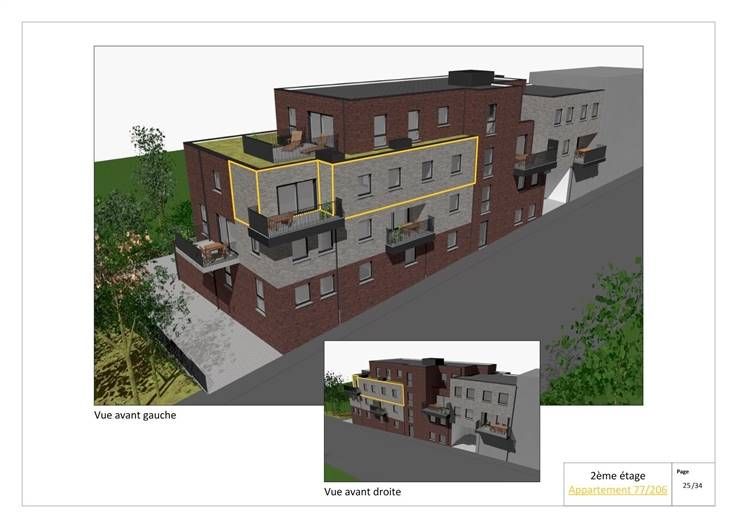The image size is (736, 527).
Task: Click the 'Vue avant gauche' caption
Action: pyautogui.click(x=135, y=414)
